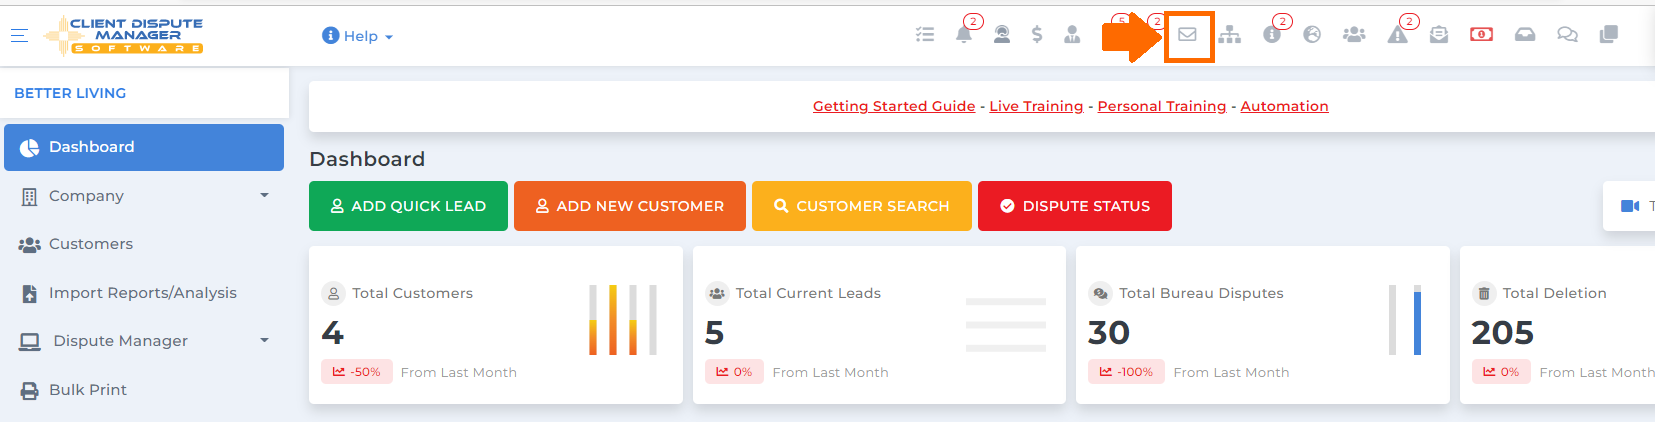Expand the Company sidebar menu

coord(144,196)
